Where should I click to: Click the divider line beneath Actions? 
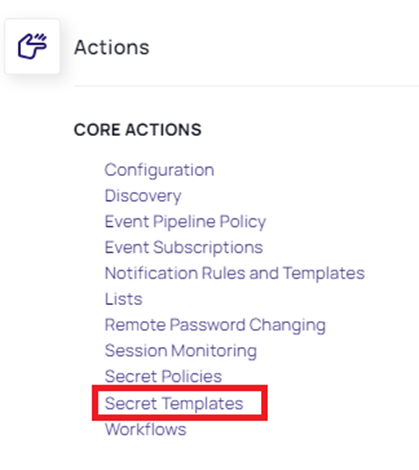(x=246, y=86)
